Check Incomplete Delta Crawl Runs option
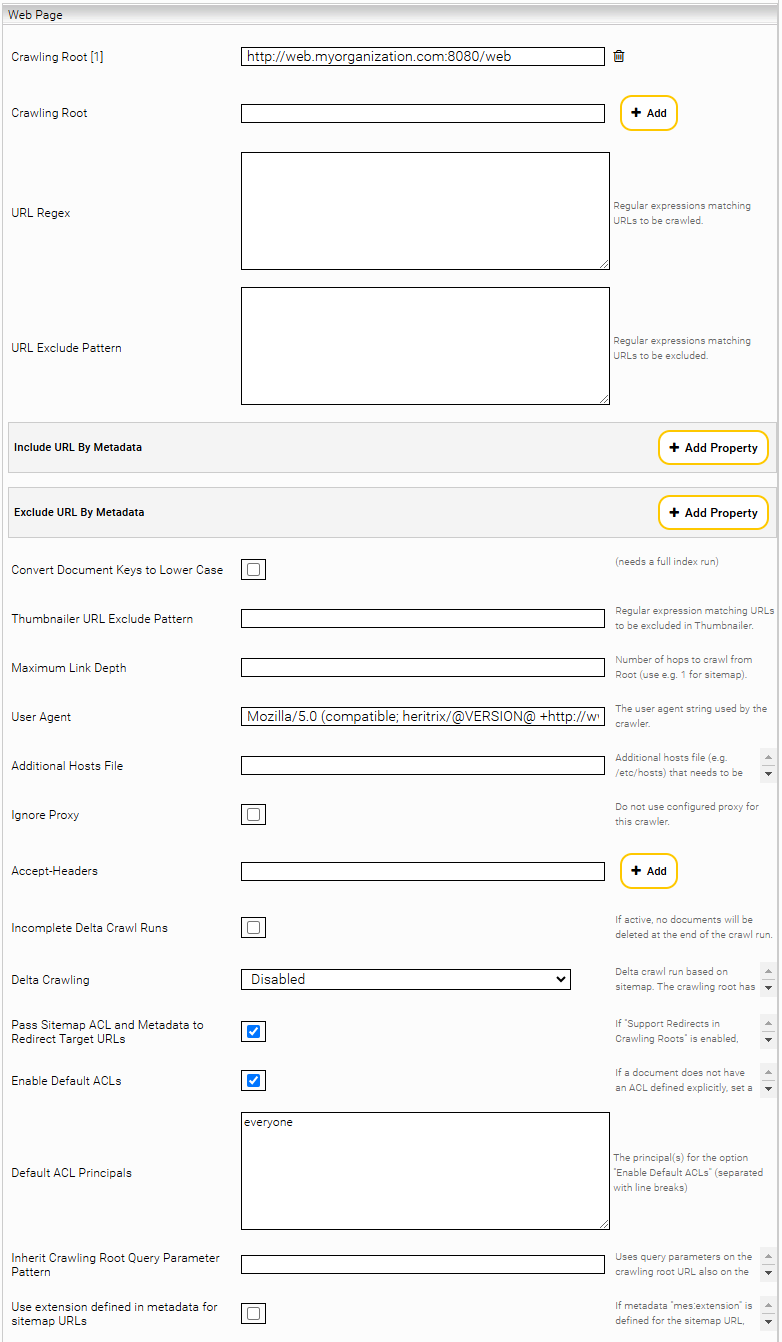The image size is (782, 1342). [x=254, y=928]
